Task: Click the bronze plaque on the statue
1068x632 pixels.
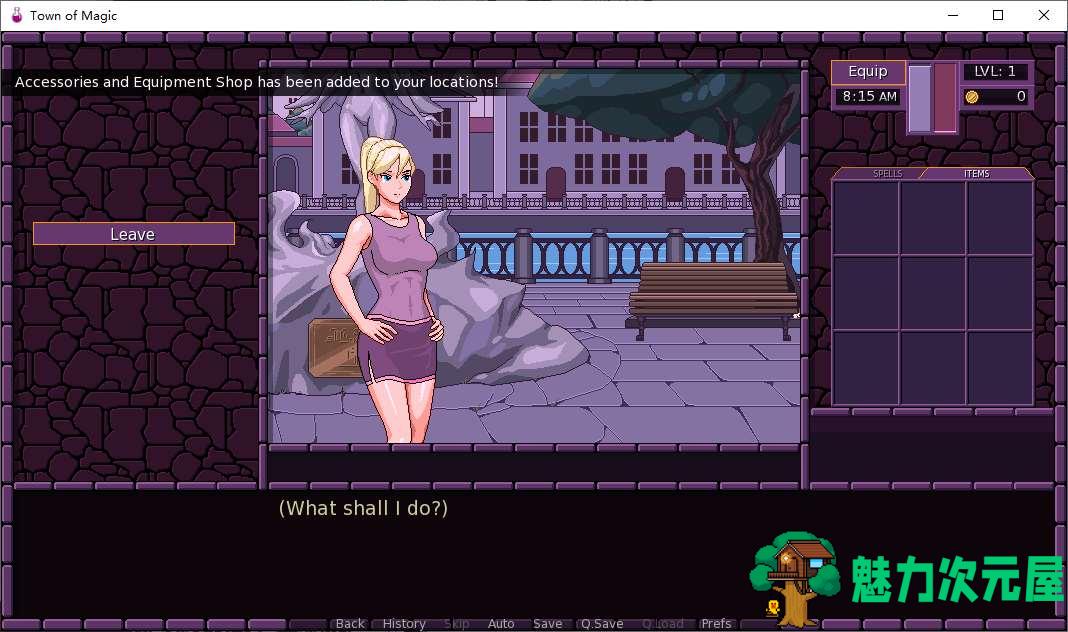Action: (334, 348)
